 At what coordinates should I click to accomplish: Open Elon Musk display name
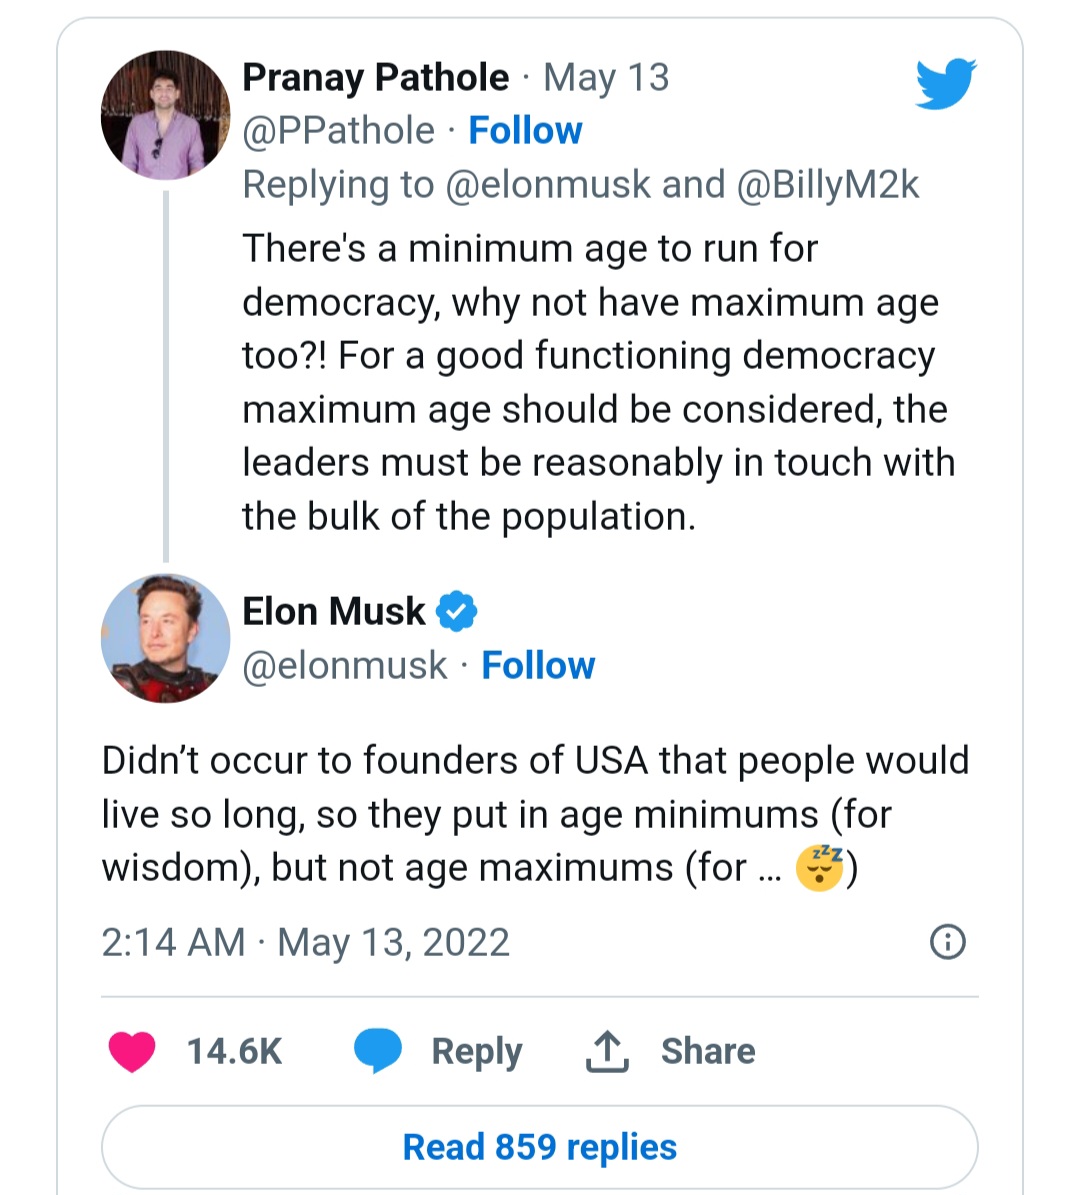coord(333,611)
